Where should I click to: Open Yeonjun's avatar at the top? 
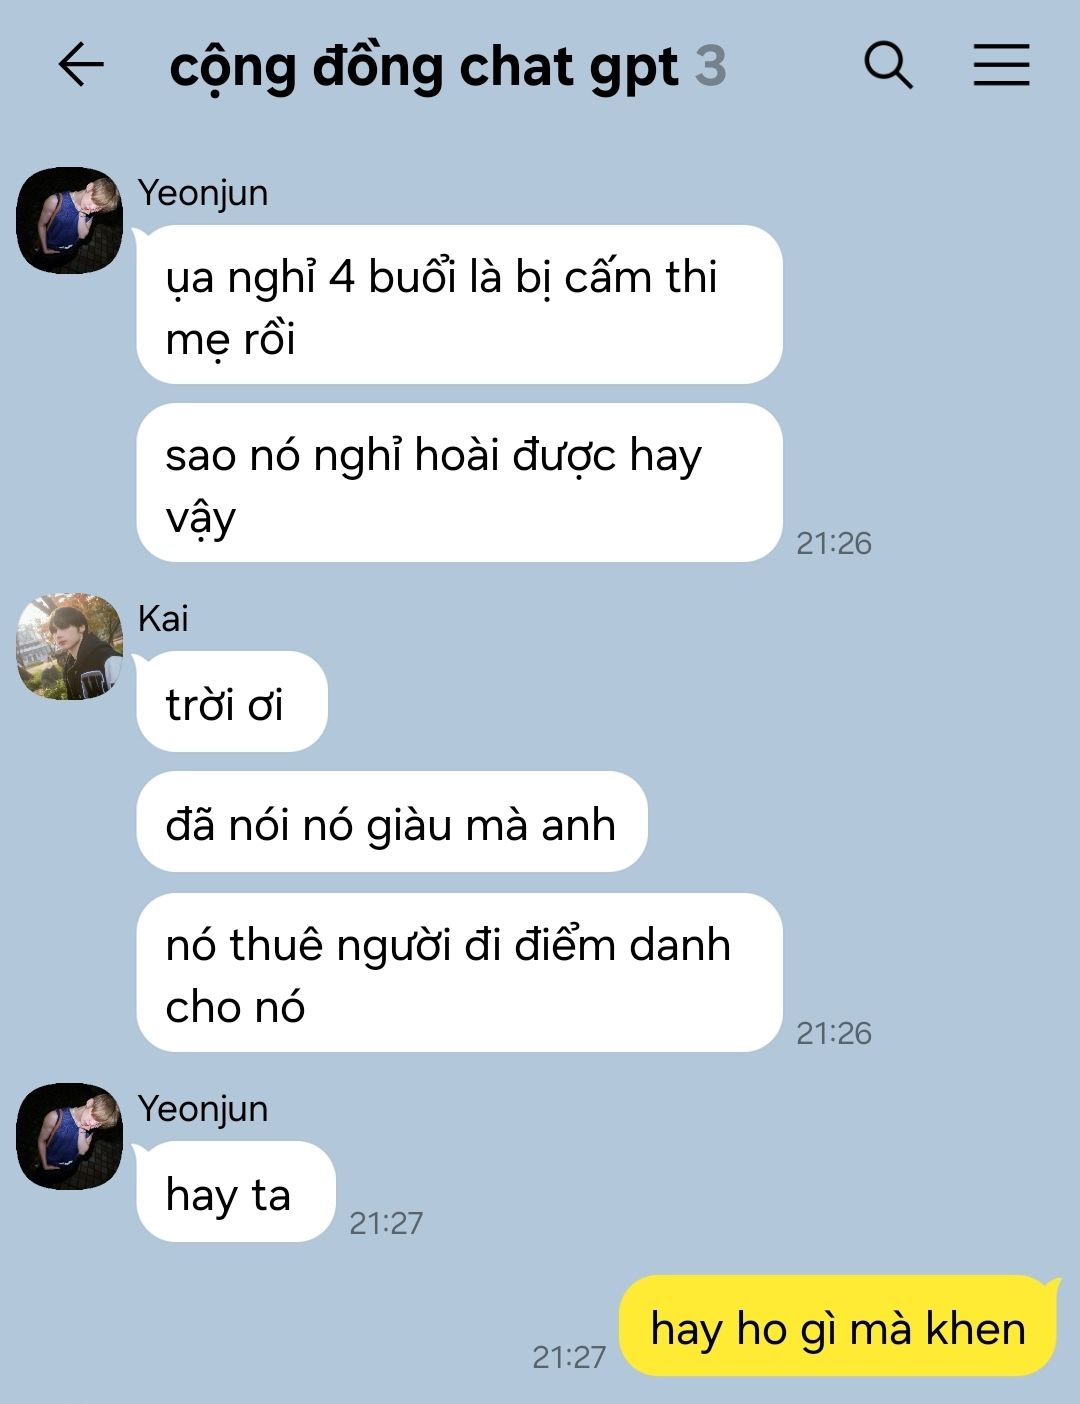tap(69, 220)
